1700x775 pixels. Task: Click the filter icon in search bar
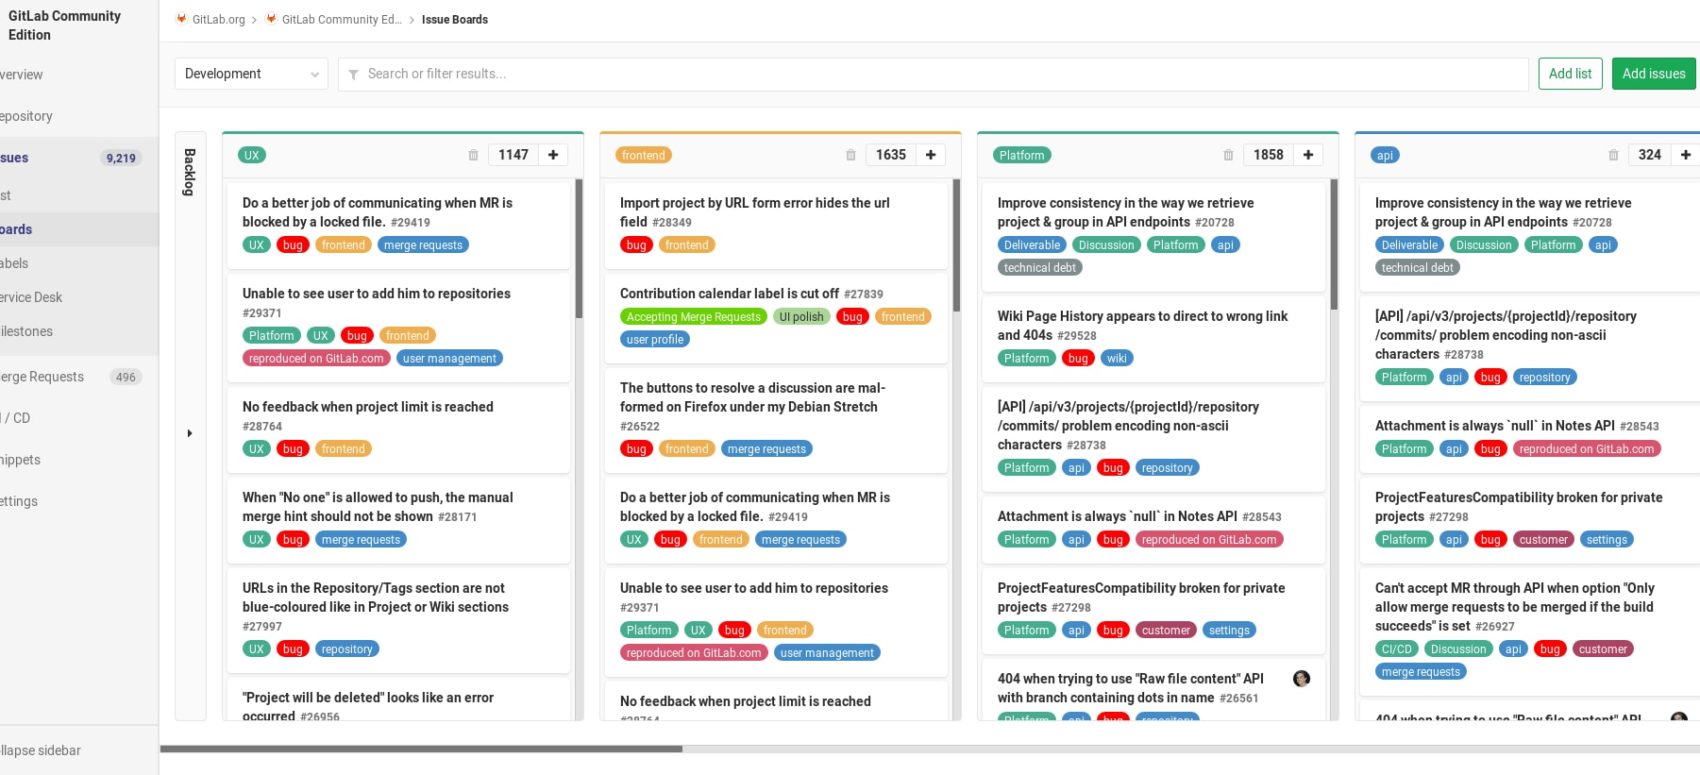[x=353, y=74]
